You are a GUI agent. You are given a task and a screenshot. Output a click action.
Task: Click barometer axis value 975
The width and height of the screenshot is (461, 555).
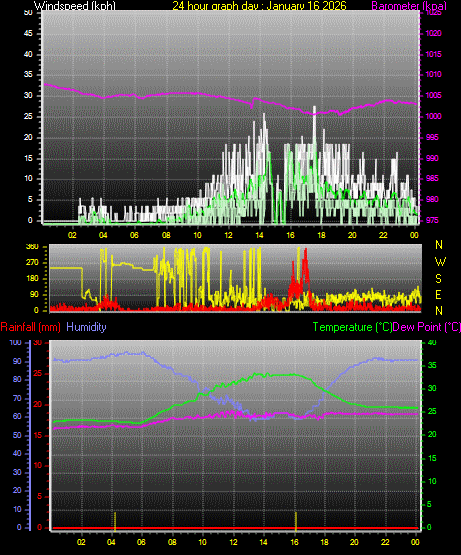pos(432,220)
